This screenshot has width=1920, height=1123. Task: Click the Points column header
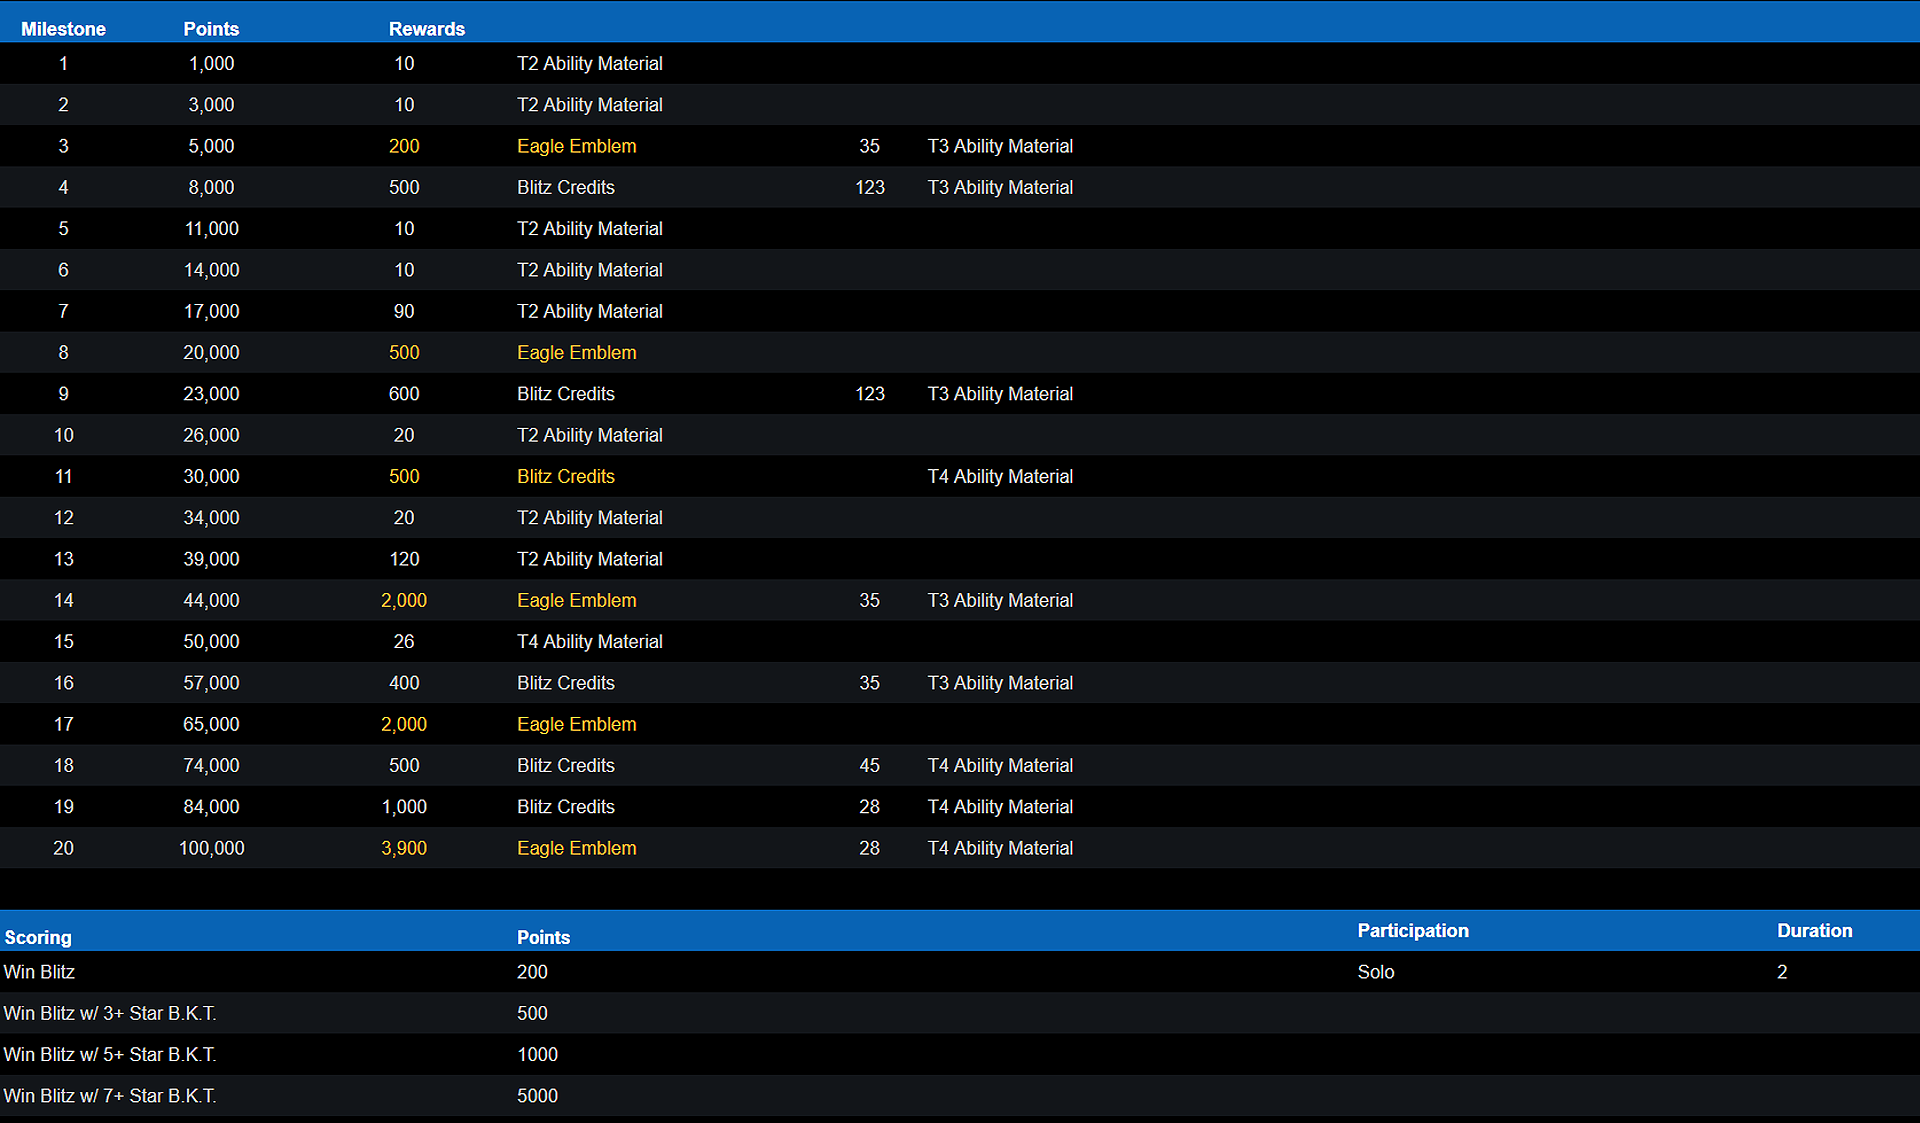click(x=211, y=29)
